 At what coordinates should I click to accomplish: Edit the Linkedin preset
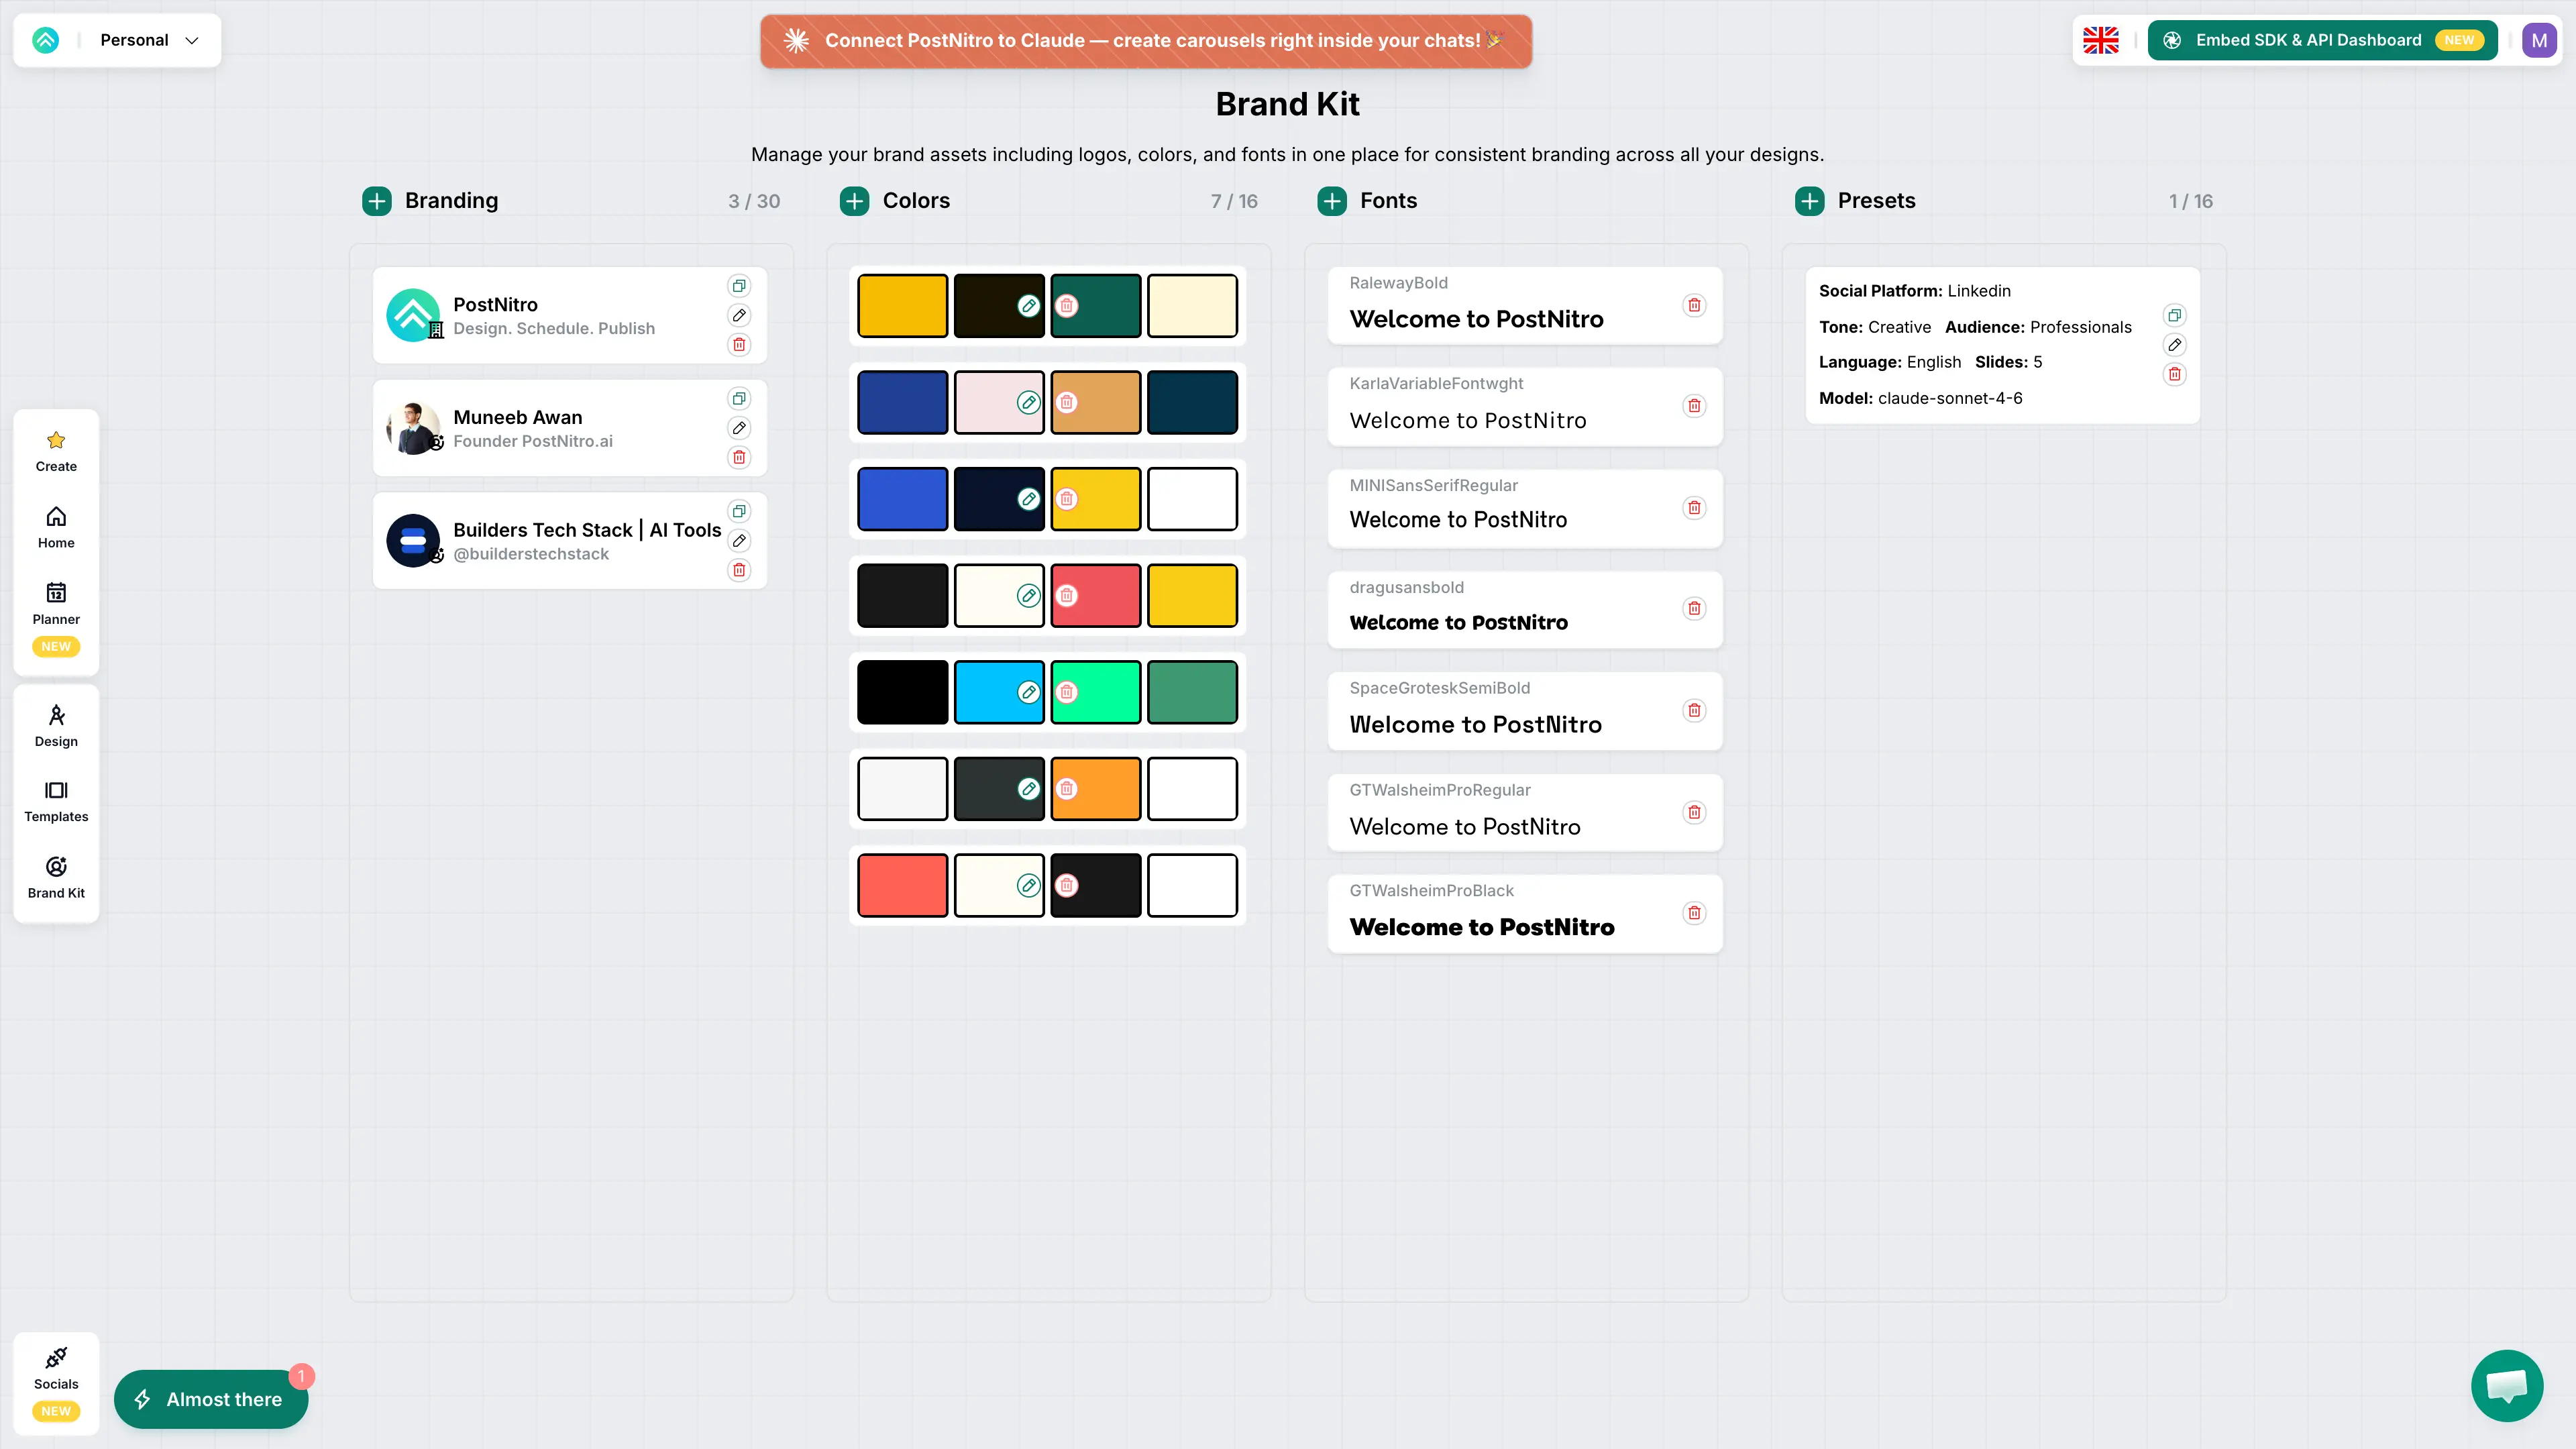[2174, 345]
